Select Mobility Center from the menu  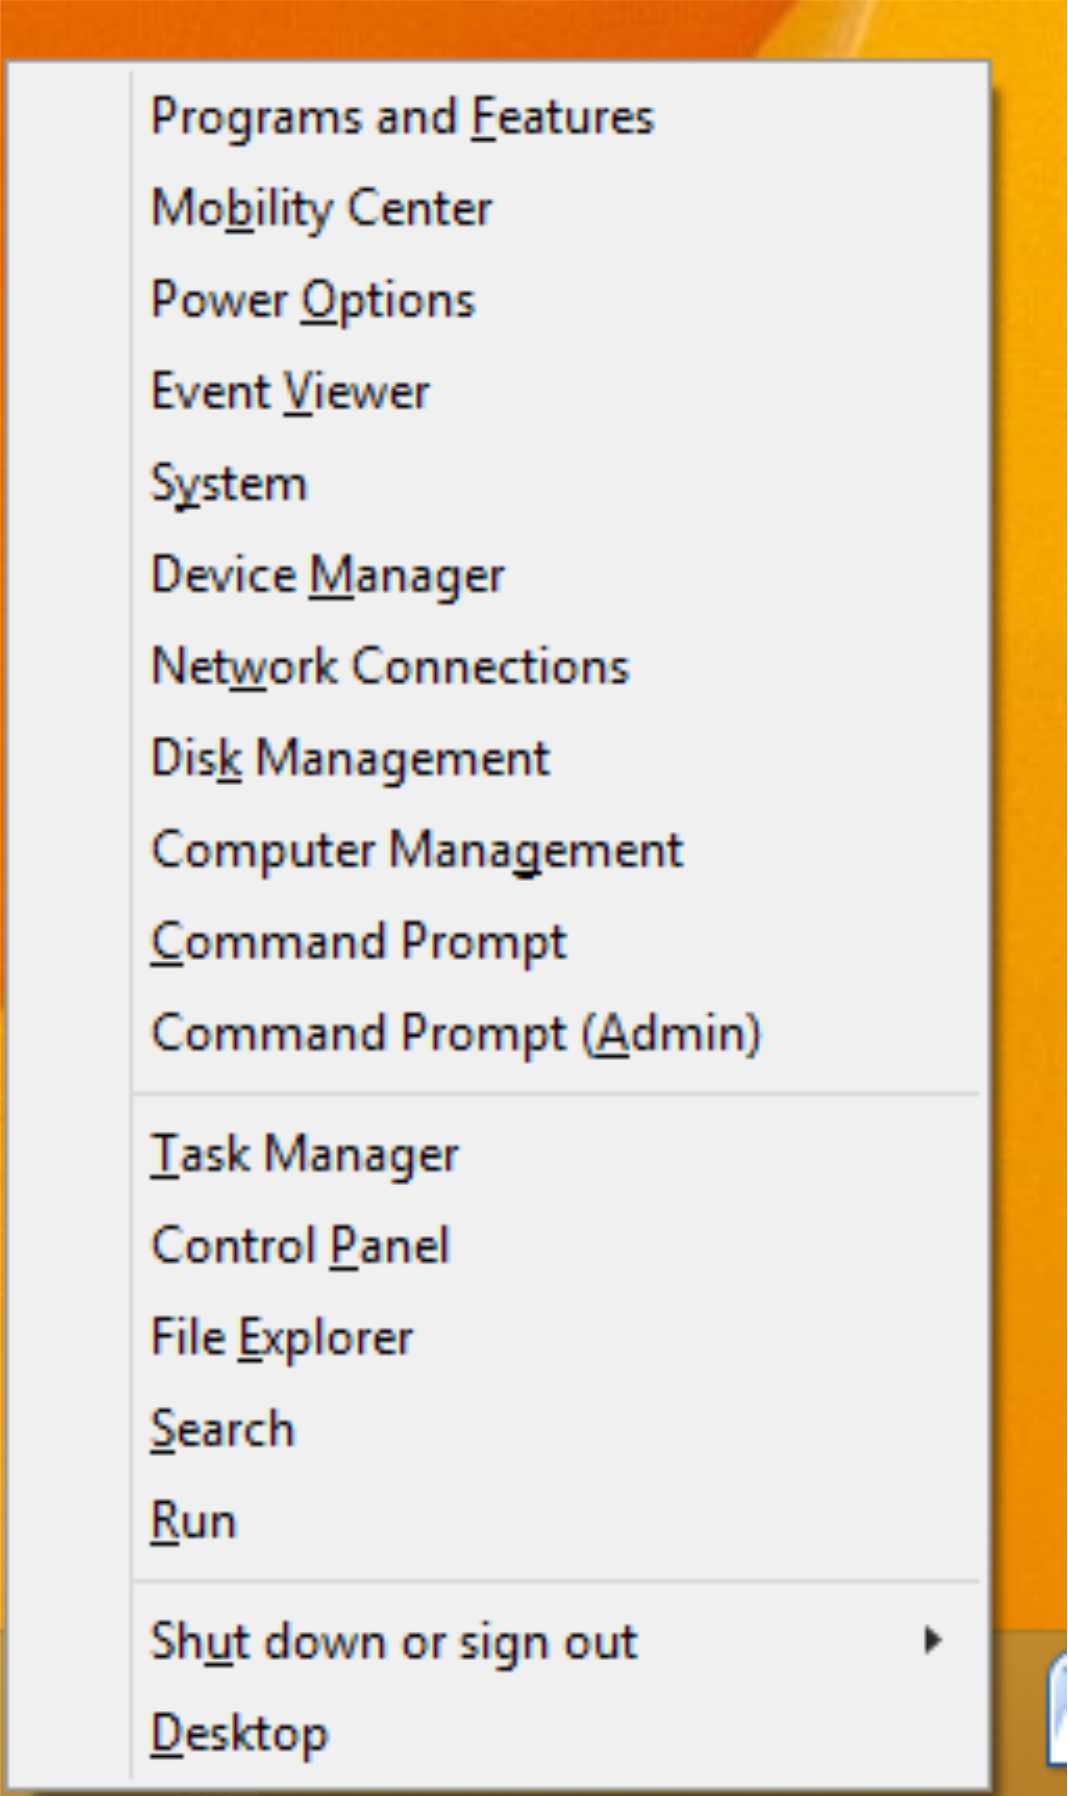[x=321, y=209]
